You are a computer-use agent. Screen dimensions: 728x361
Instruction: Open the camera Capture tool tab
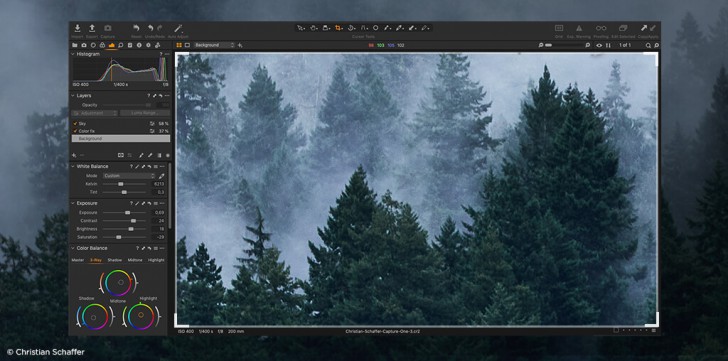click(x=84, y=45)
